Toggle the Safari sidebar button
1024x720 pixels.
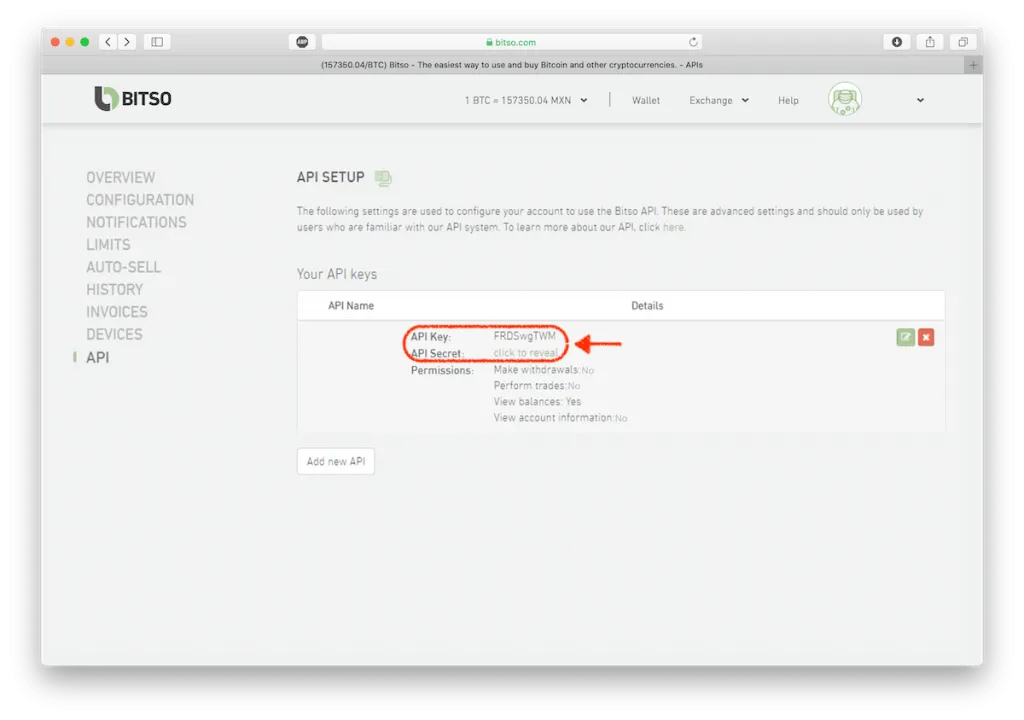point(157,42)
